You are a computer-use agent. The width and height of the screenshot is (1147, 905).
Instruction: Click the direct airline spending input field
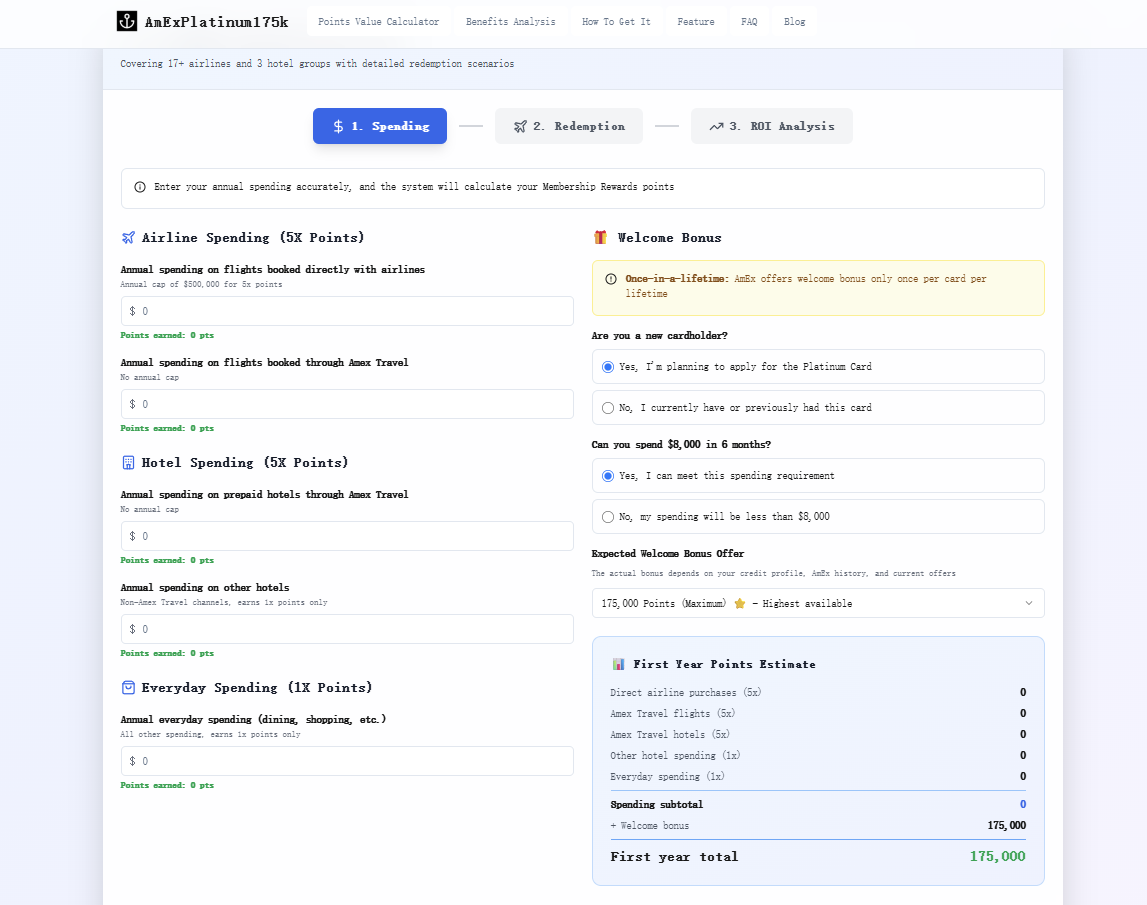(x=347, y=311)
